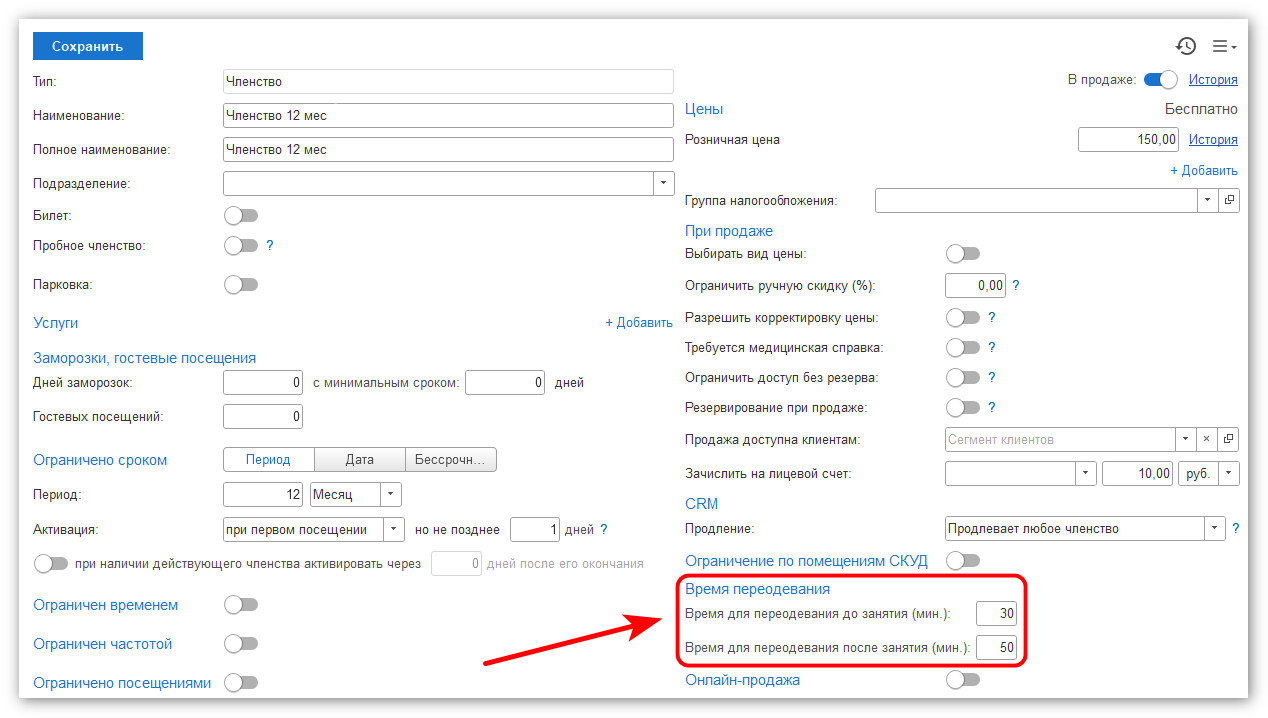This screenshot has height=718, width=1268.
Task: Show help for Пробное членство
Action: coord(270,245)
